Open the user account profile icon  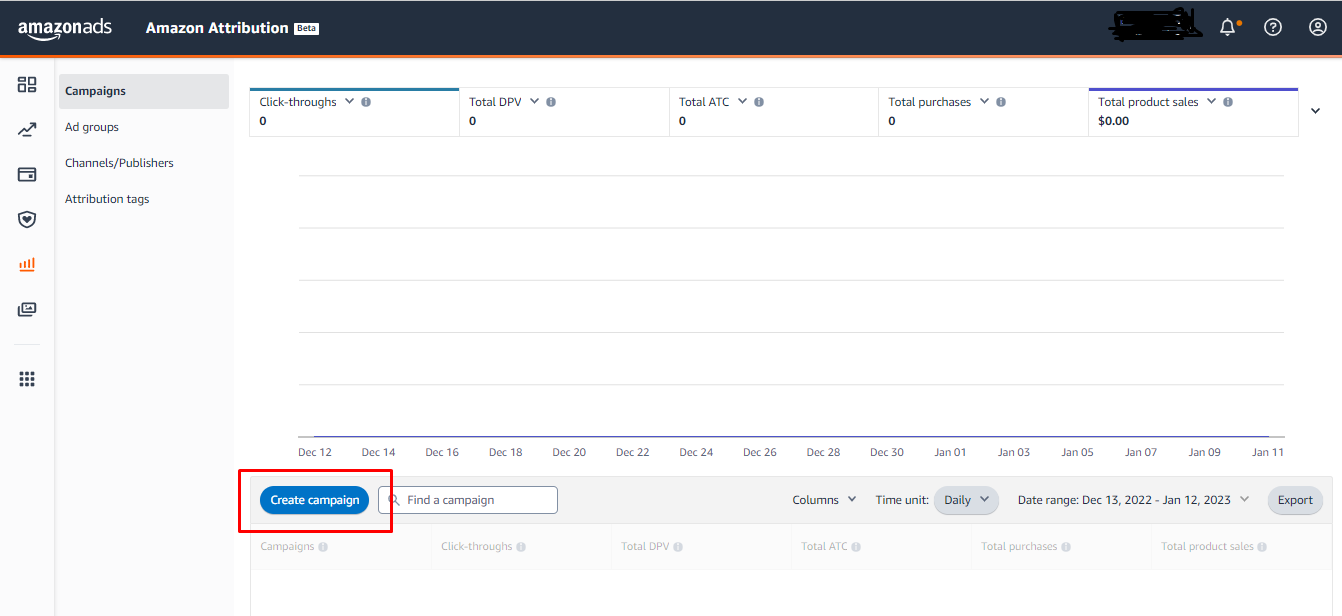1318,28
